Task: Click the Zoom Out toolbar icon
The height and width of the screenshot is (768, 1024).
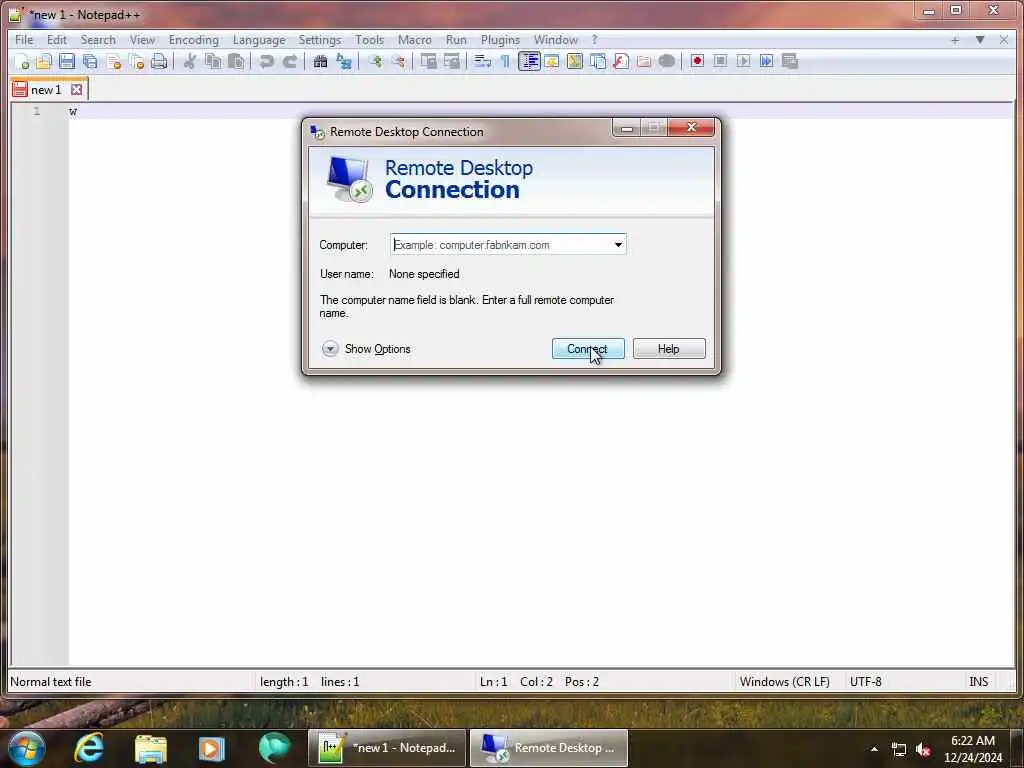Action: pyautogui.click(x=398, y=61)
